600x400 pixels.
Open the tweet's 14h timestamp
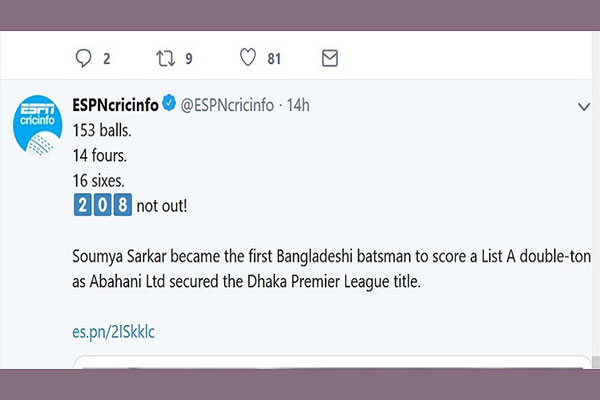coord(298,105)
